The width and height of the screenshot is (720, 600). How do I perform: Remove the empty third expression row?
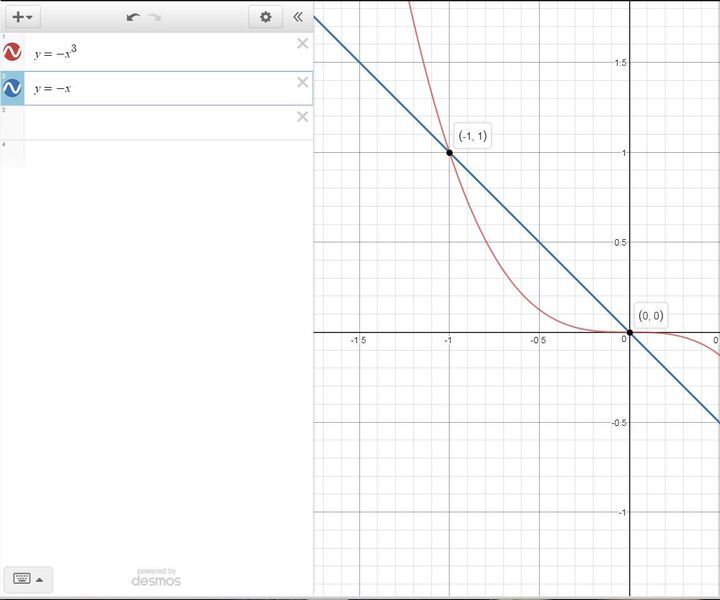tap(302, 117)
